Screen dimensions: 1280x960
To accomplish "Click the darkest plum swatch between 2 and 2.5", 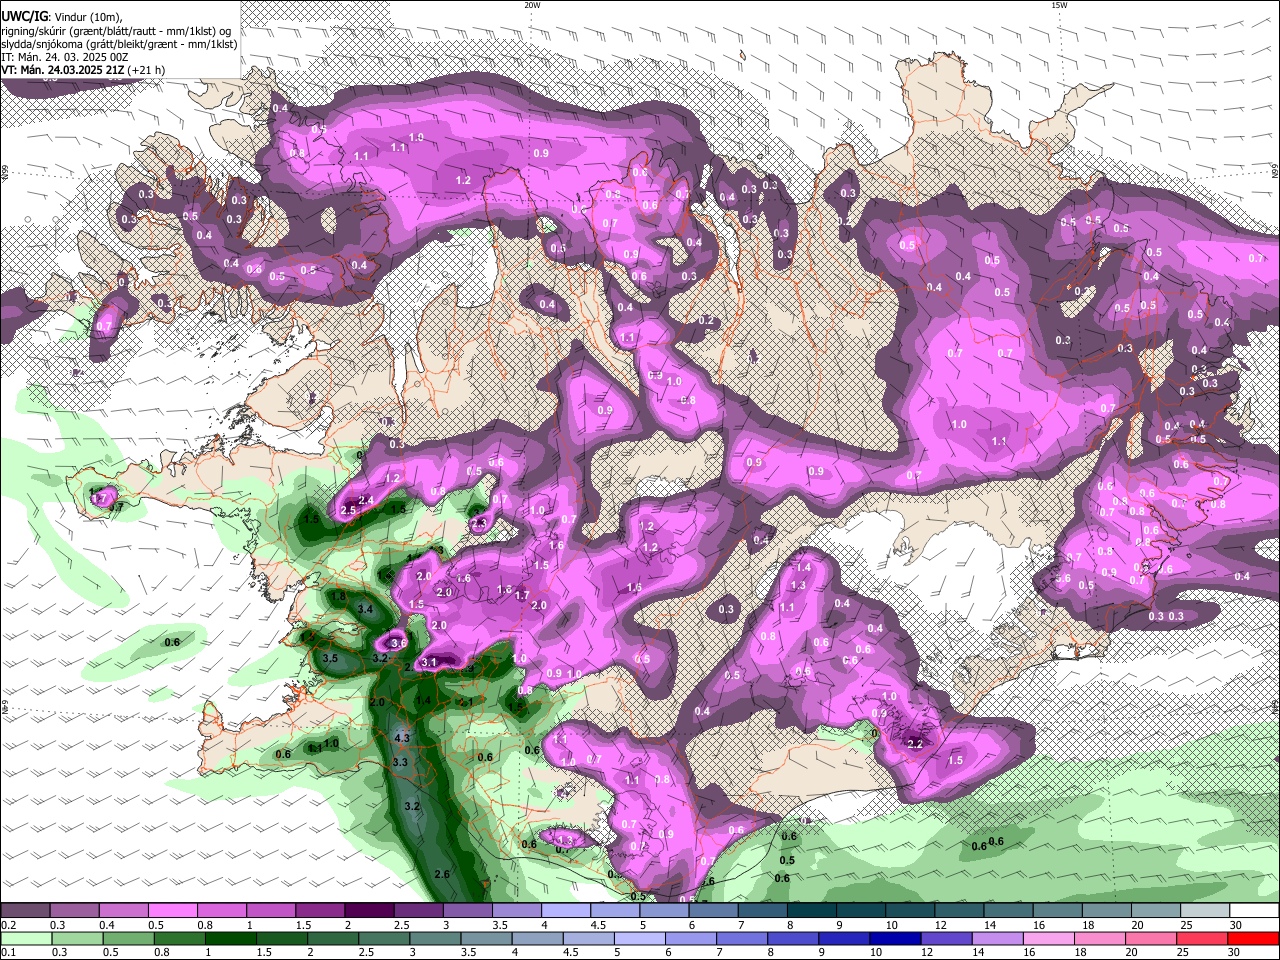I will 368,911.
